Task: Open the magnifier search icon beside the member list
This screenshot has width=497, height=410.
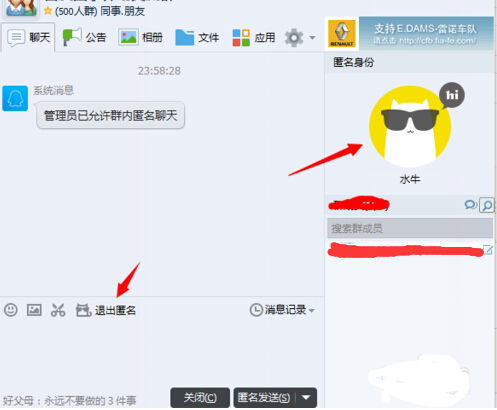Action: tap(486, 205)
